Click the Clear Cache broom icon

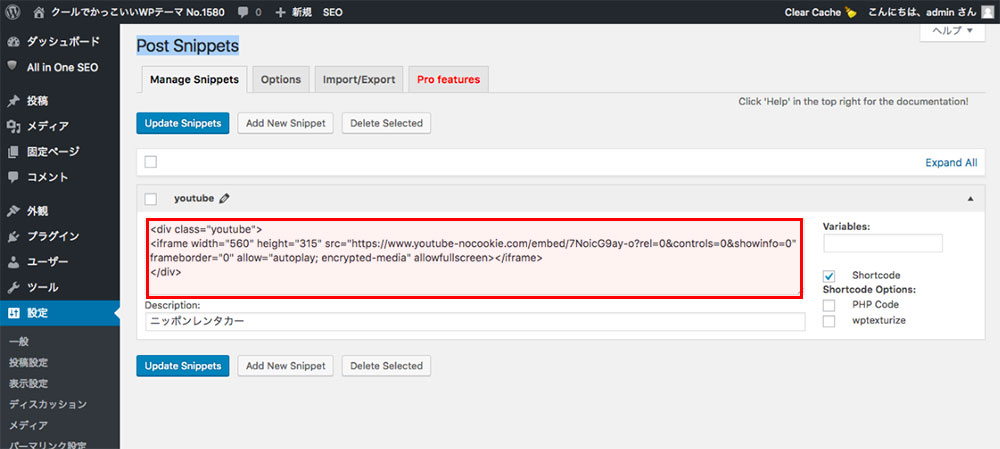pyautogui.click(x=850, y=12)
